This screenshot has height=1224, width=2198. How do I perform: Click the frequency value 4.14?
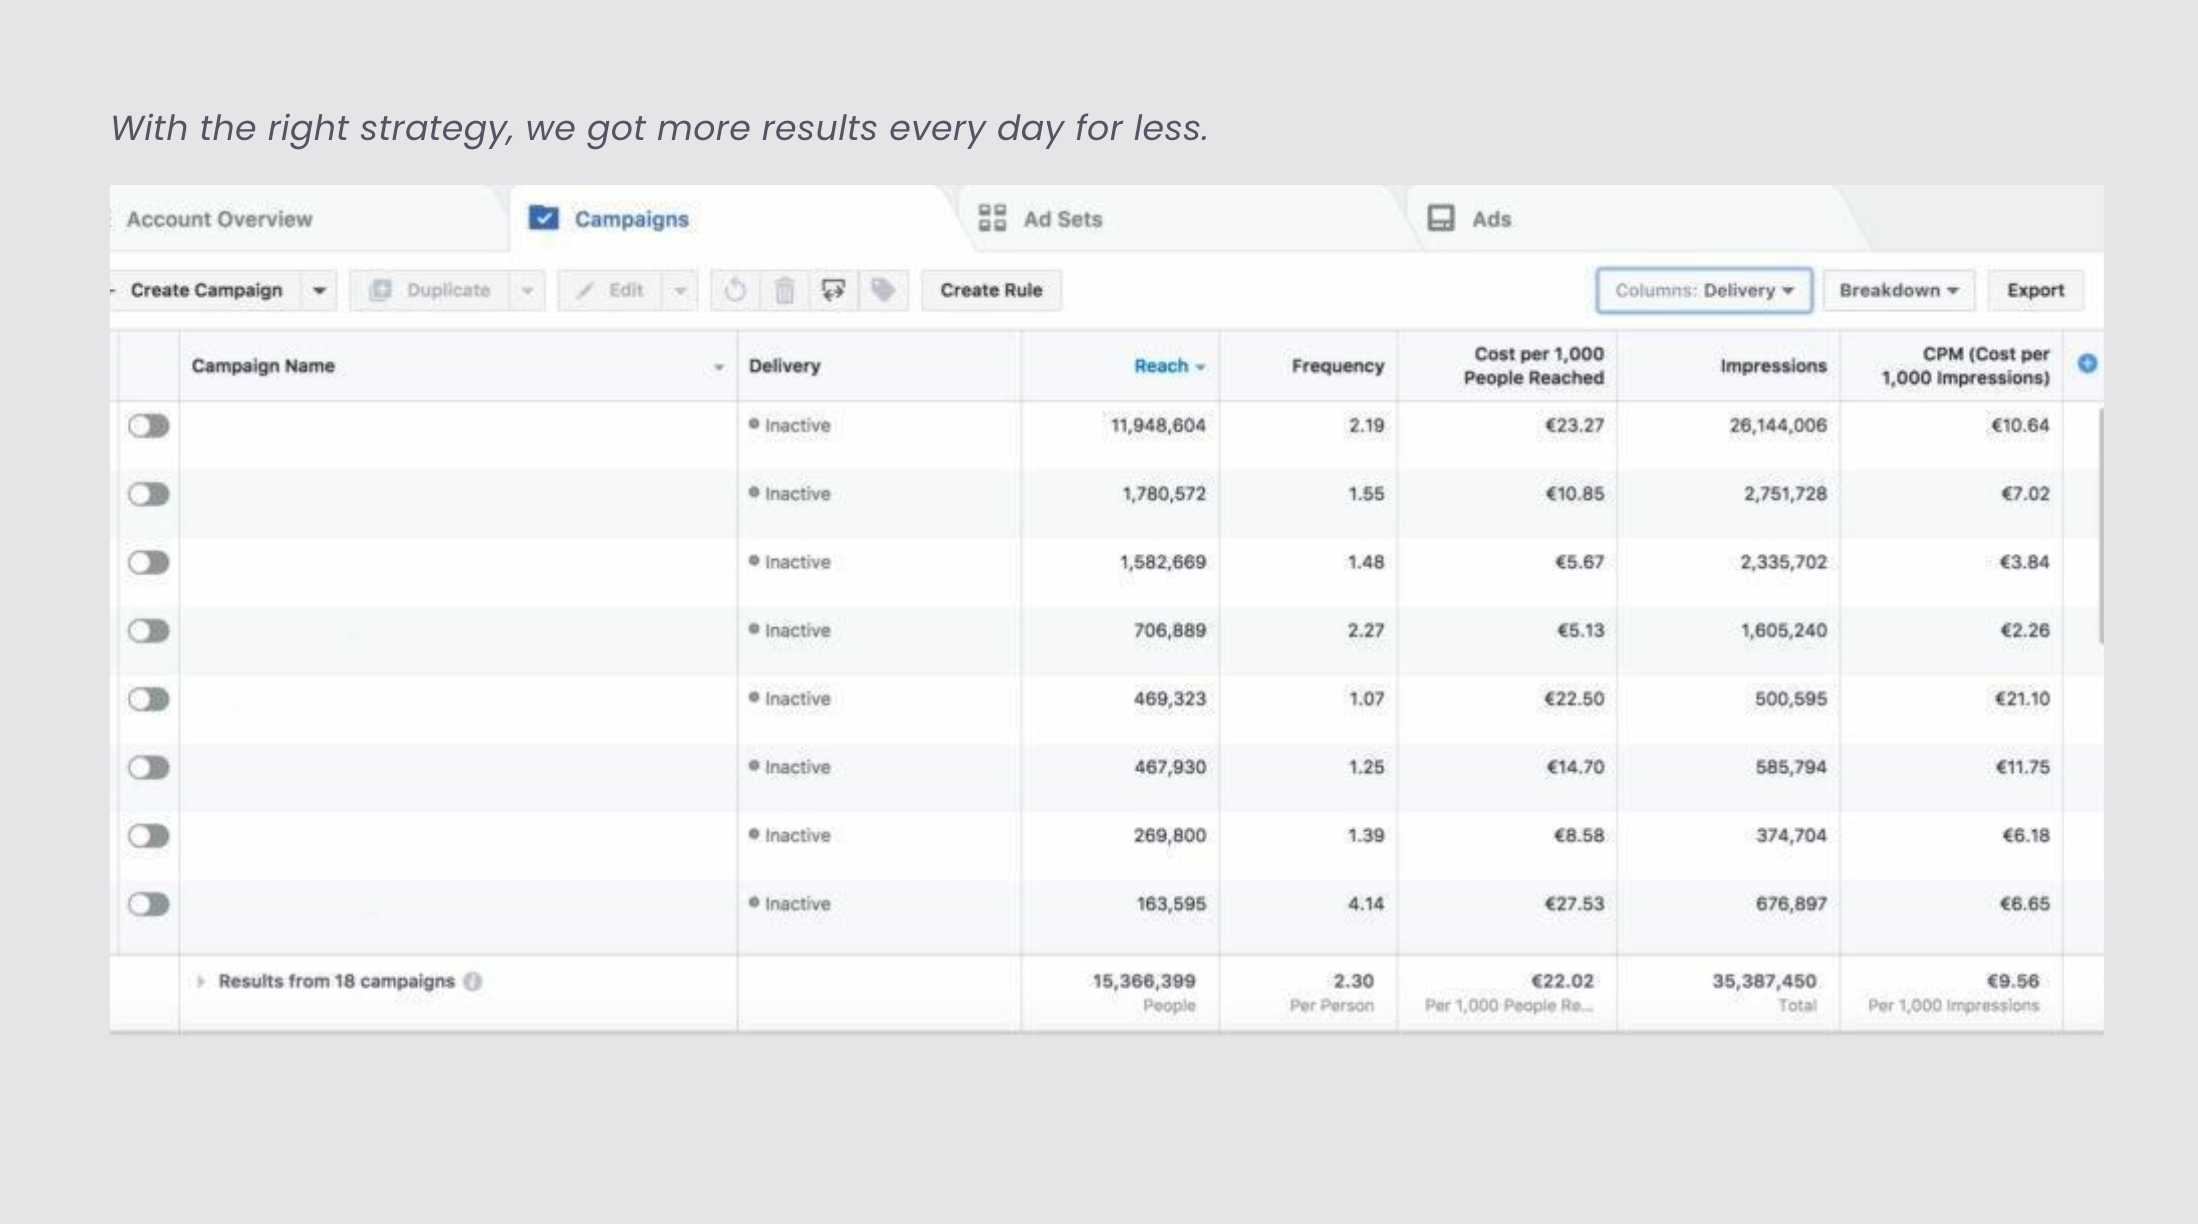pyautogui.click(x=1366, y=904)
